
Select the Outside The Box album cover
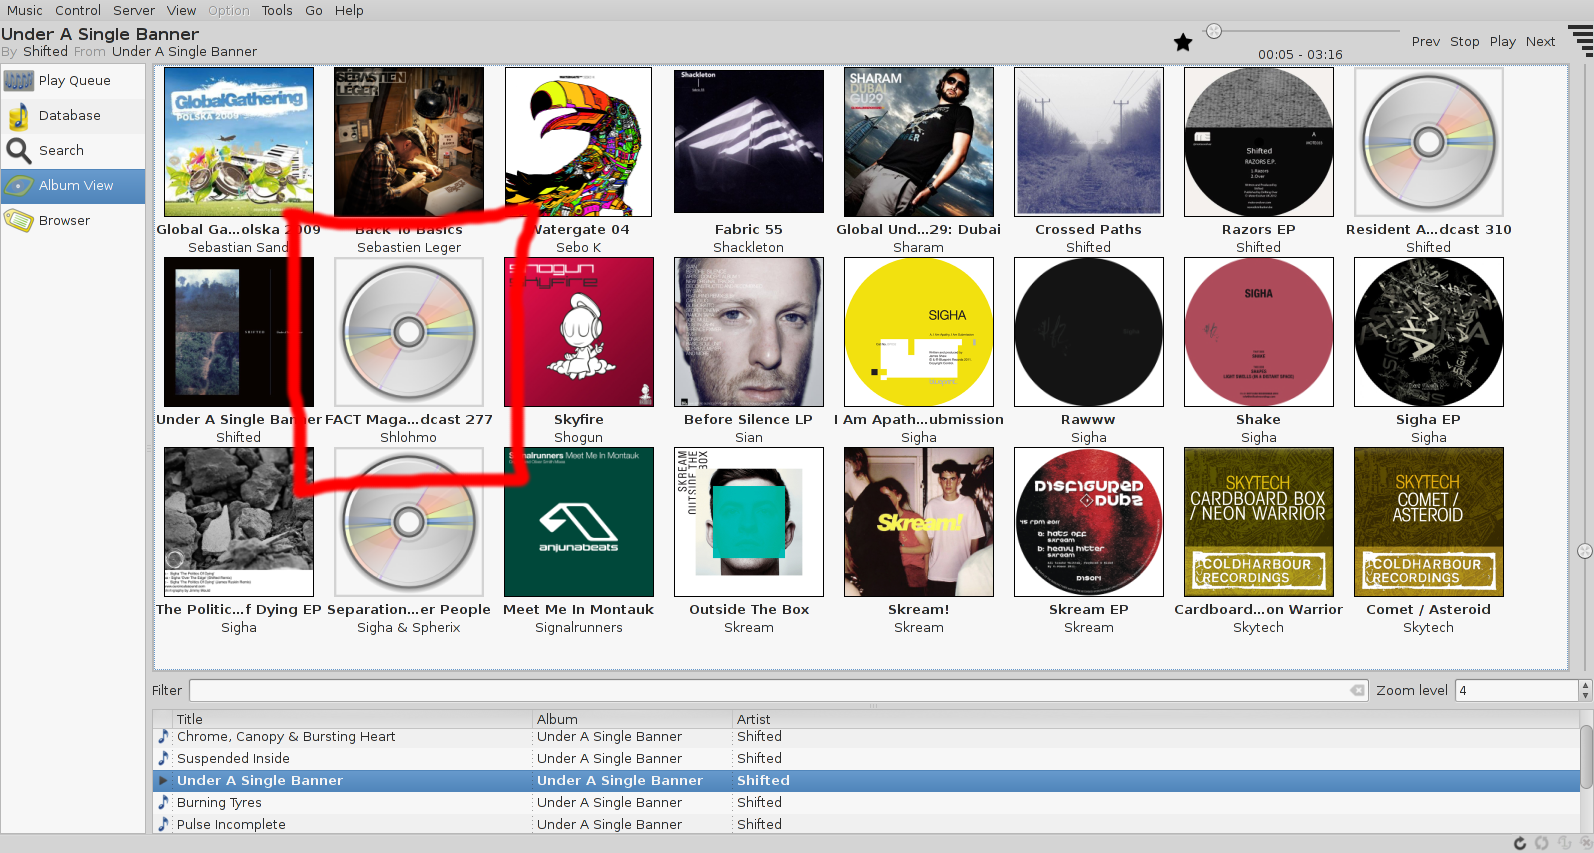pyautogui.click(x=749, y=522)
